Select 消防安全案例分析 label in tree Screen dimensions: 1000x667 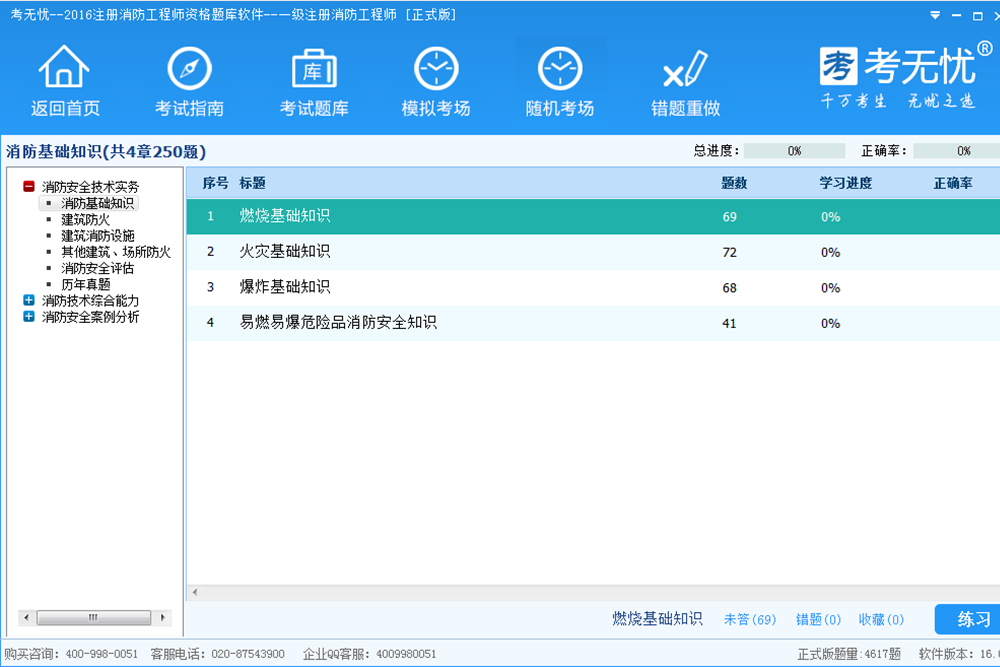(x=91, y=317)
